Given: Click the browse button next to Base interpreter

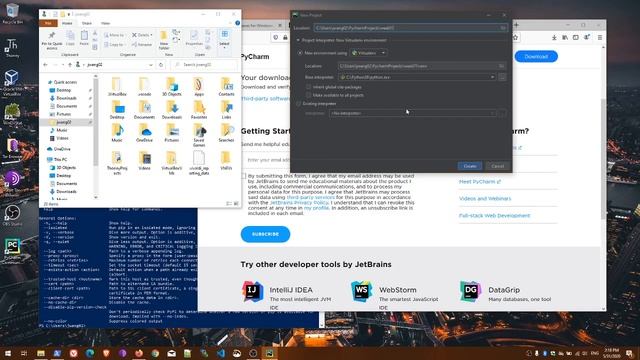Looking at the screenshot, I should click(502, 77).
